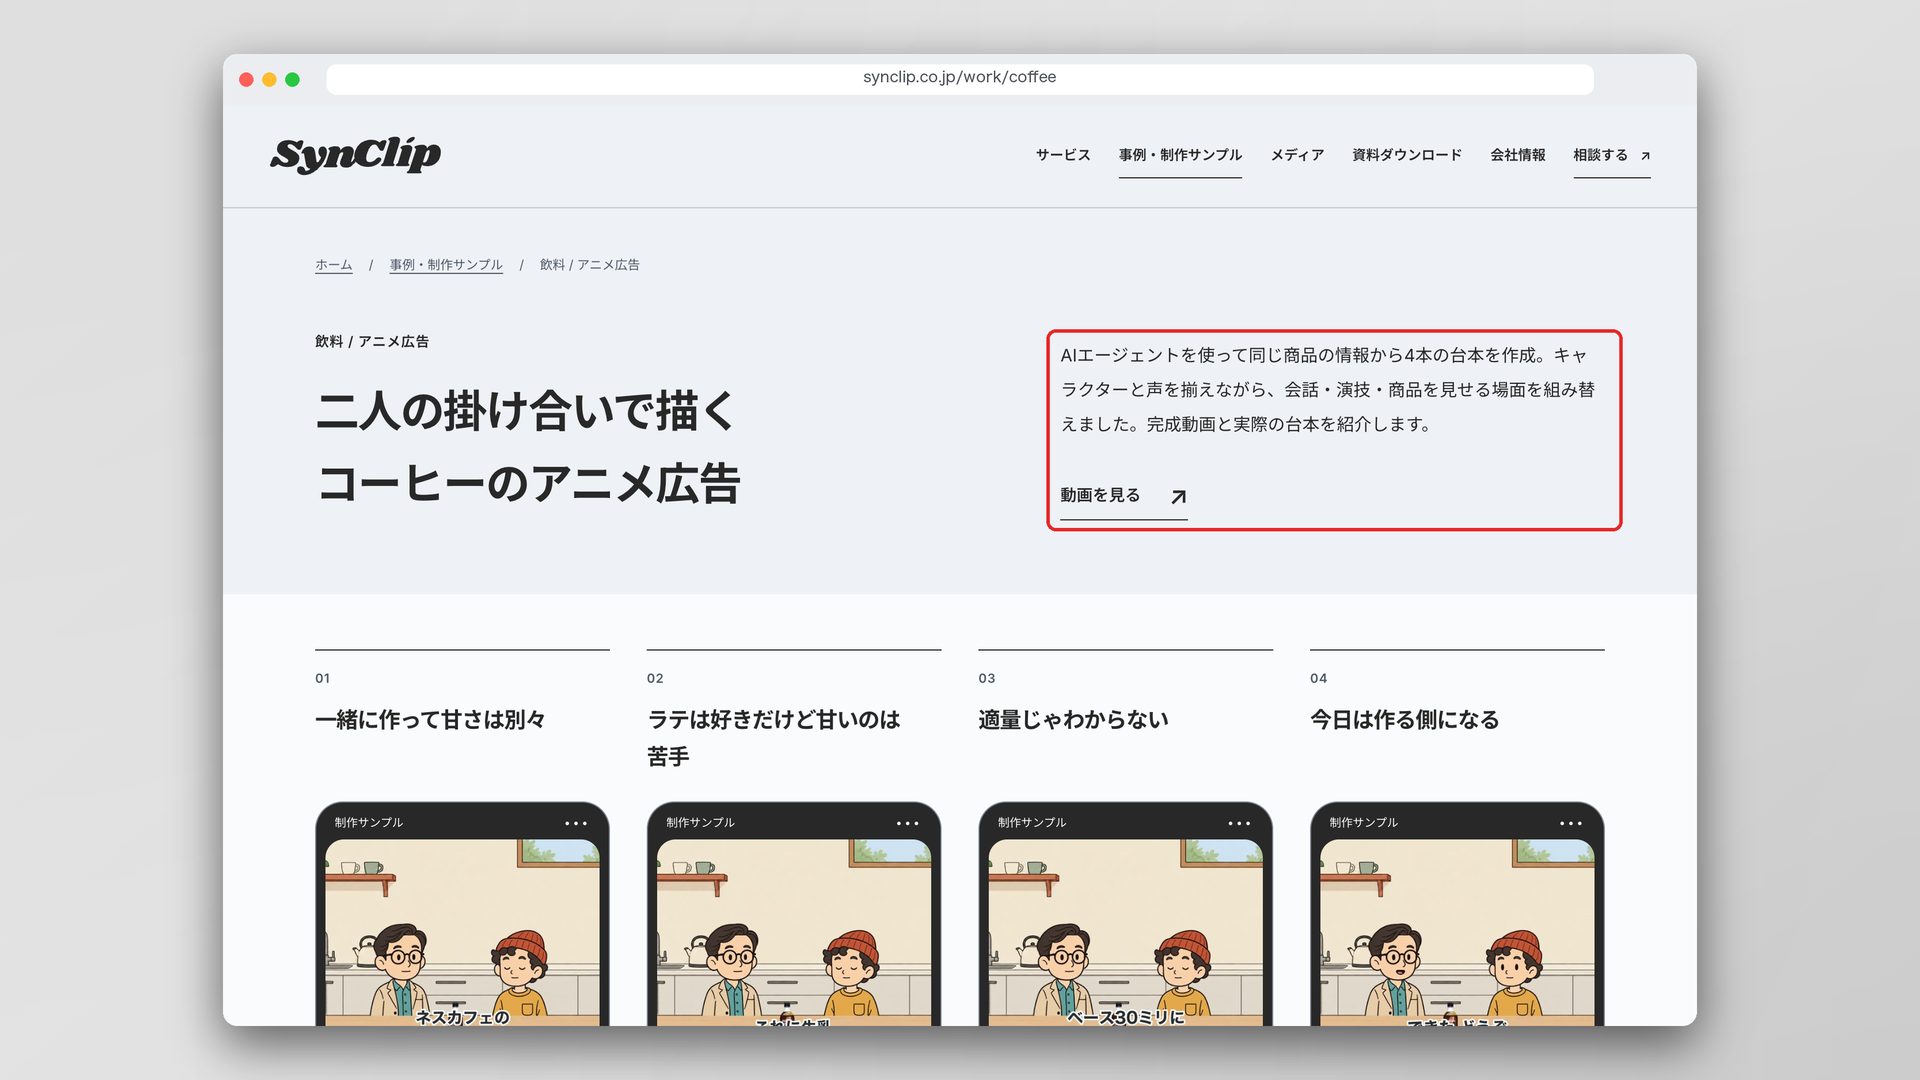Click the green maximize window button
This screenshot has height=1080, width=1920.
tap(292, 79)
